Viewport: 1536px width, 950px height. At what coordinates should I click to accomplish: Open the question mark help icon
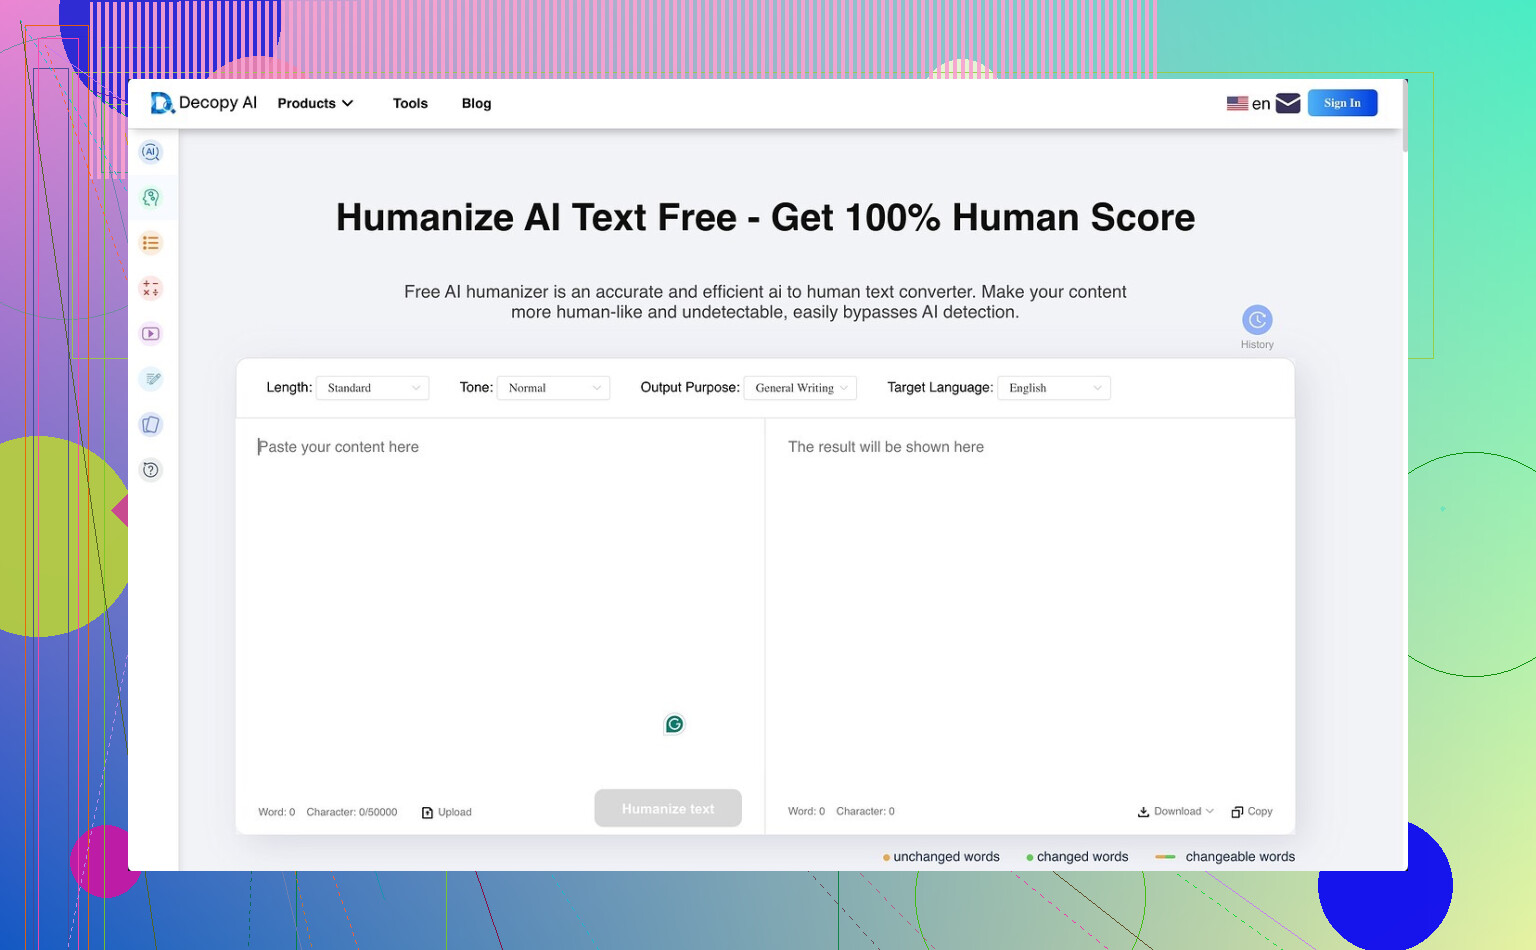tap(151, 470)
